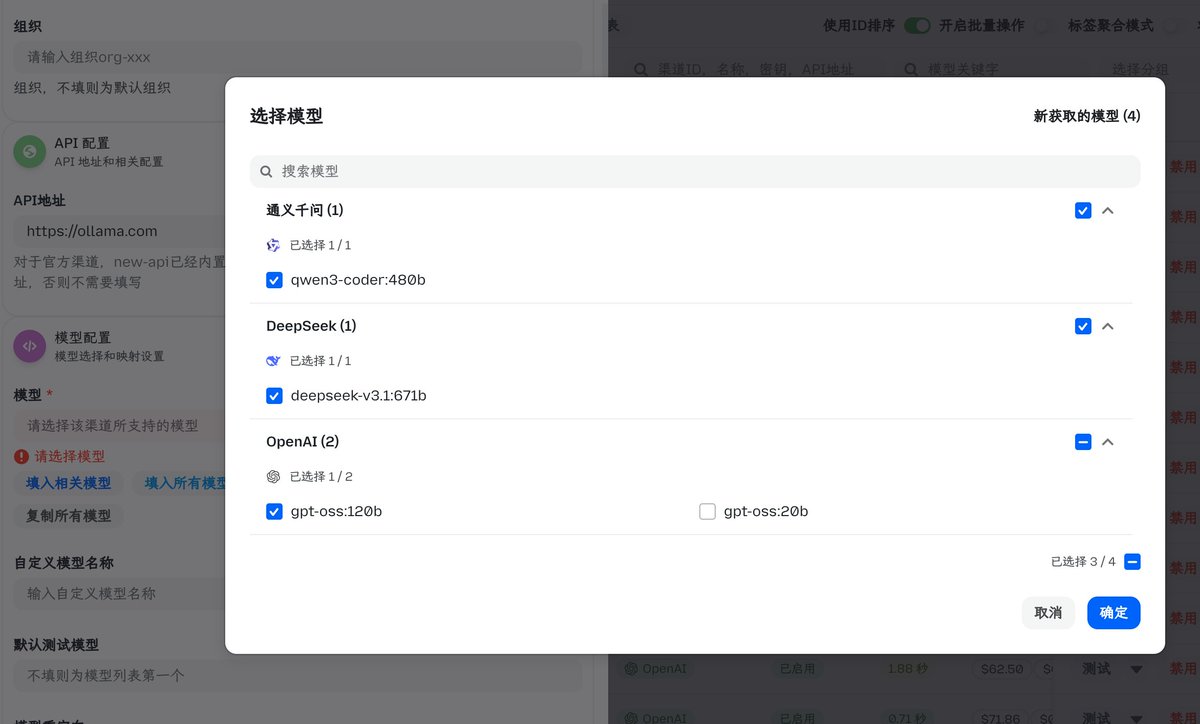The width and height of the screenshot is (1200, 724).
Task: Click the green API 配置 section icon
Action: pyautogui.click(x=29, y=152)
